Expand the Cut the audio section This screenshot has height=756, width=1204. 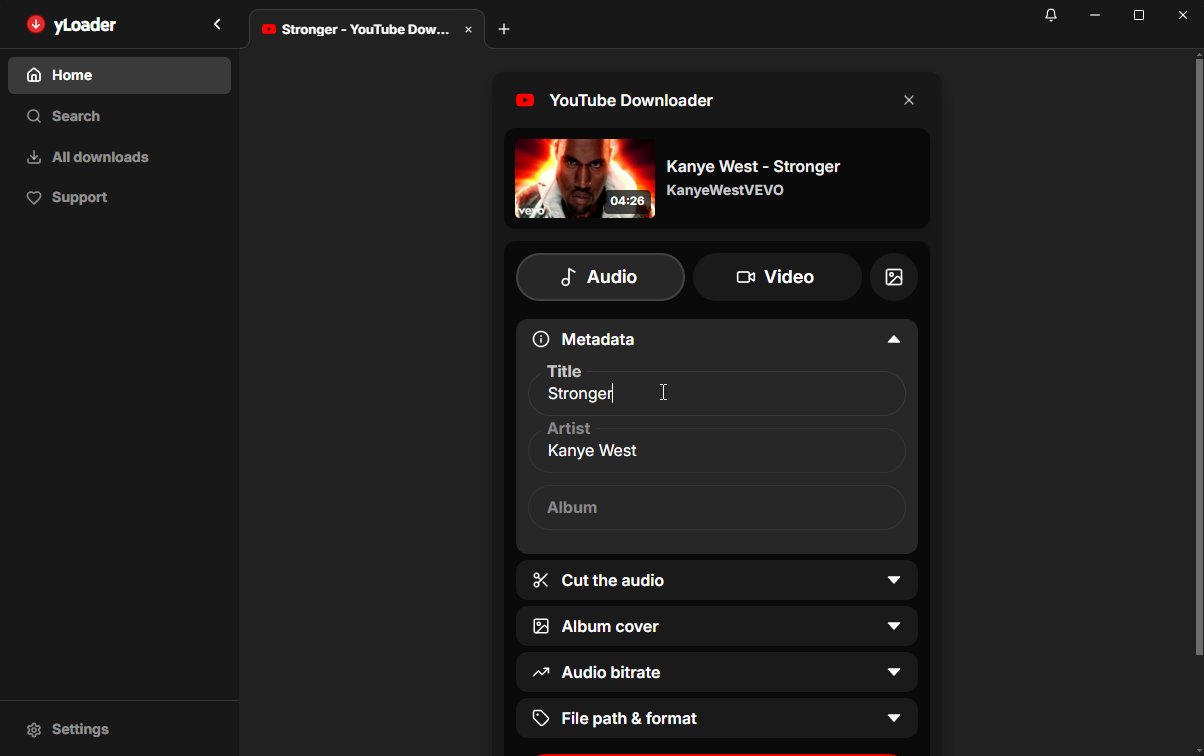[893, 581]
